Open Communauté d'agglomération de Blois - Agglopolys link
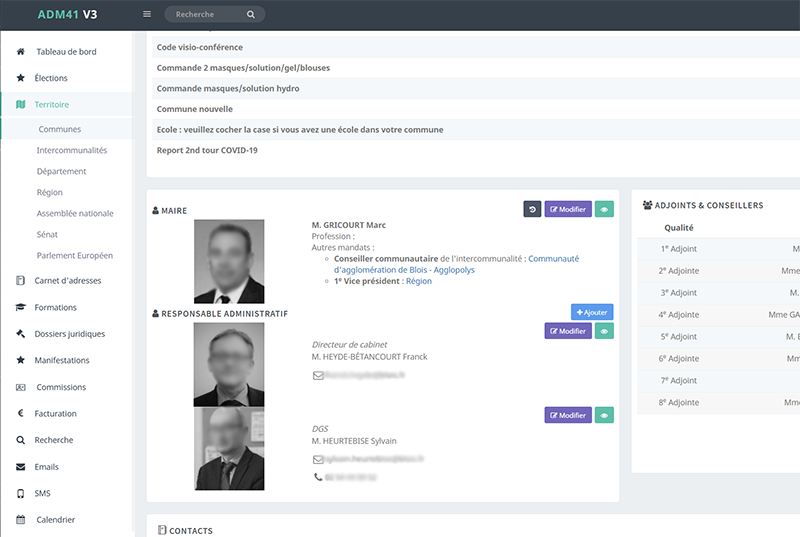Viewport: 800px width, 537px height. tap(456, 264)
